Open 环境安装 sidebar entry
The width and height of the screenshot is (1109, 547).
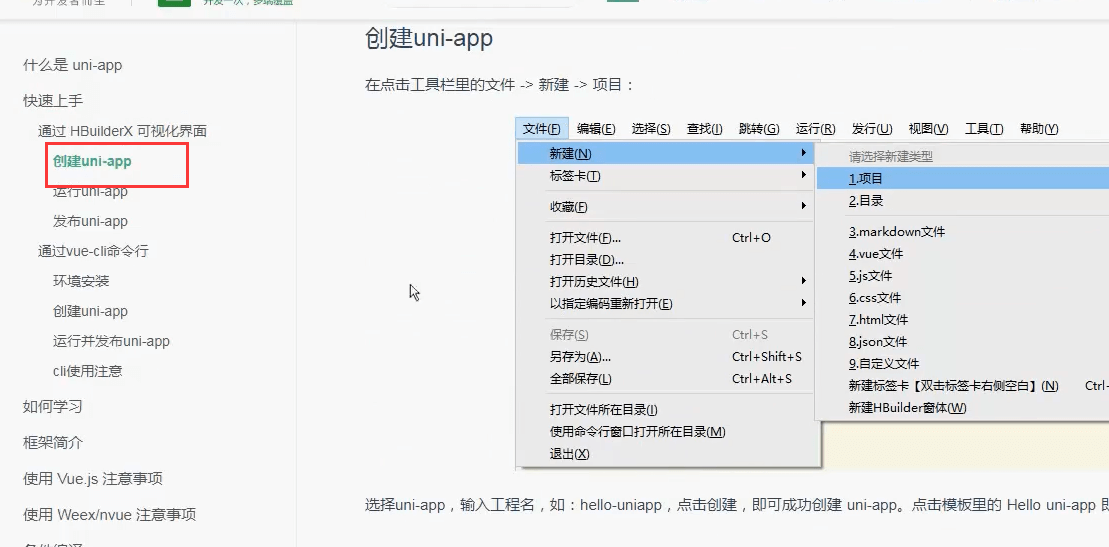[x=81, y=282]
